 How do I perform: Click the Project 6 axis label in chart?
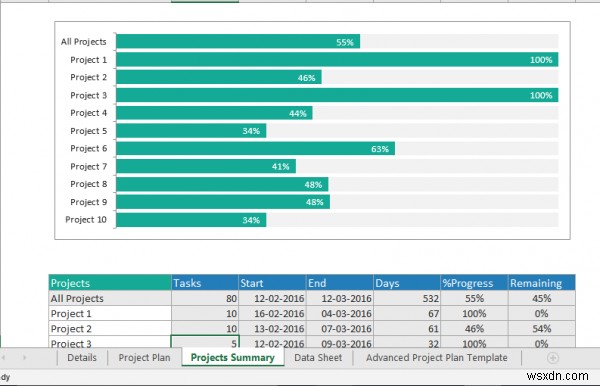tap(89, 148)
